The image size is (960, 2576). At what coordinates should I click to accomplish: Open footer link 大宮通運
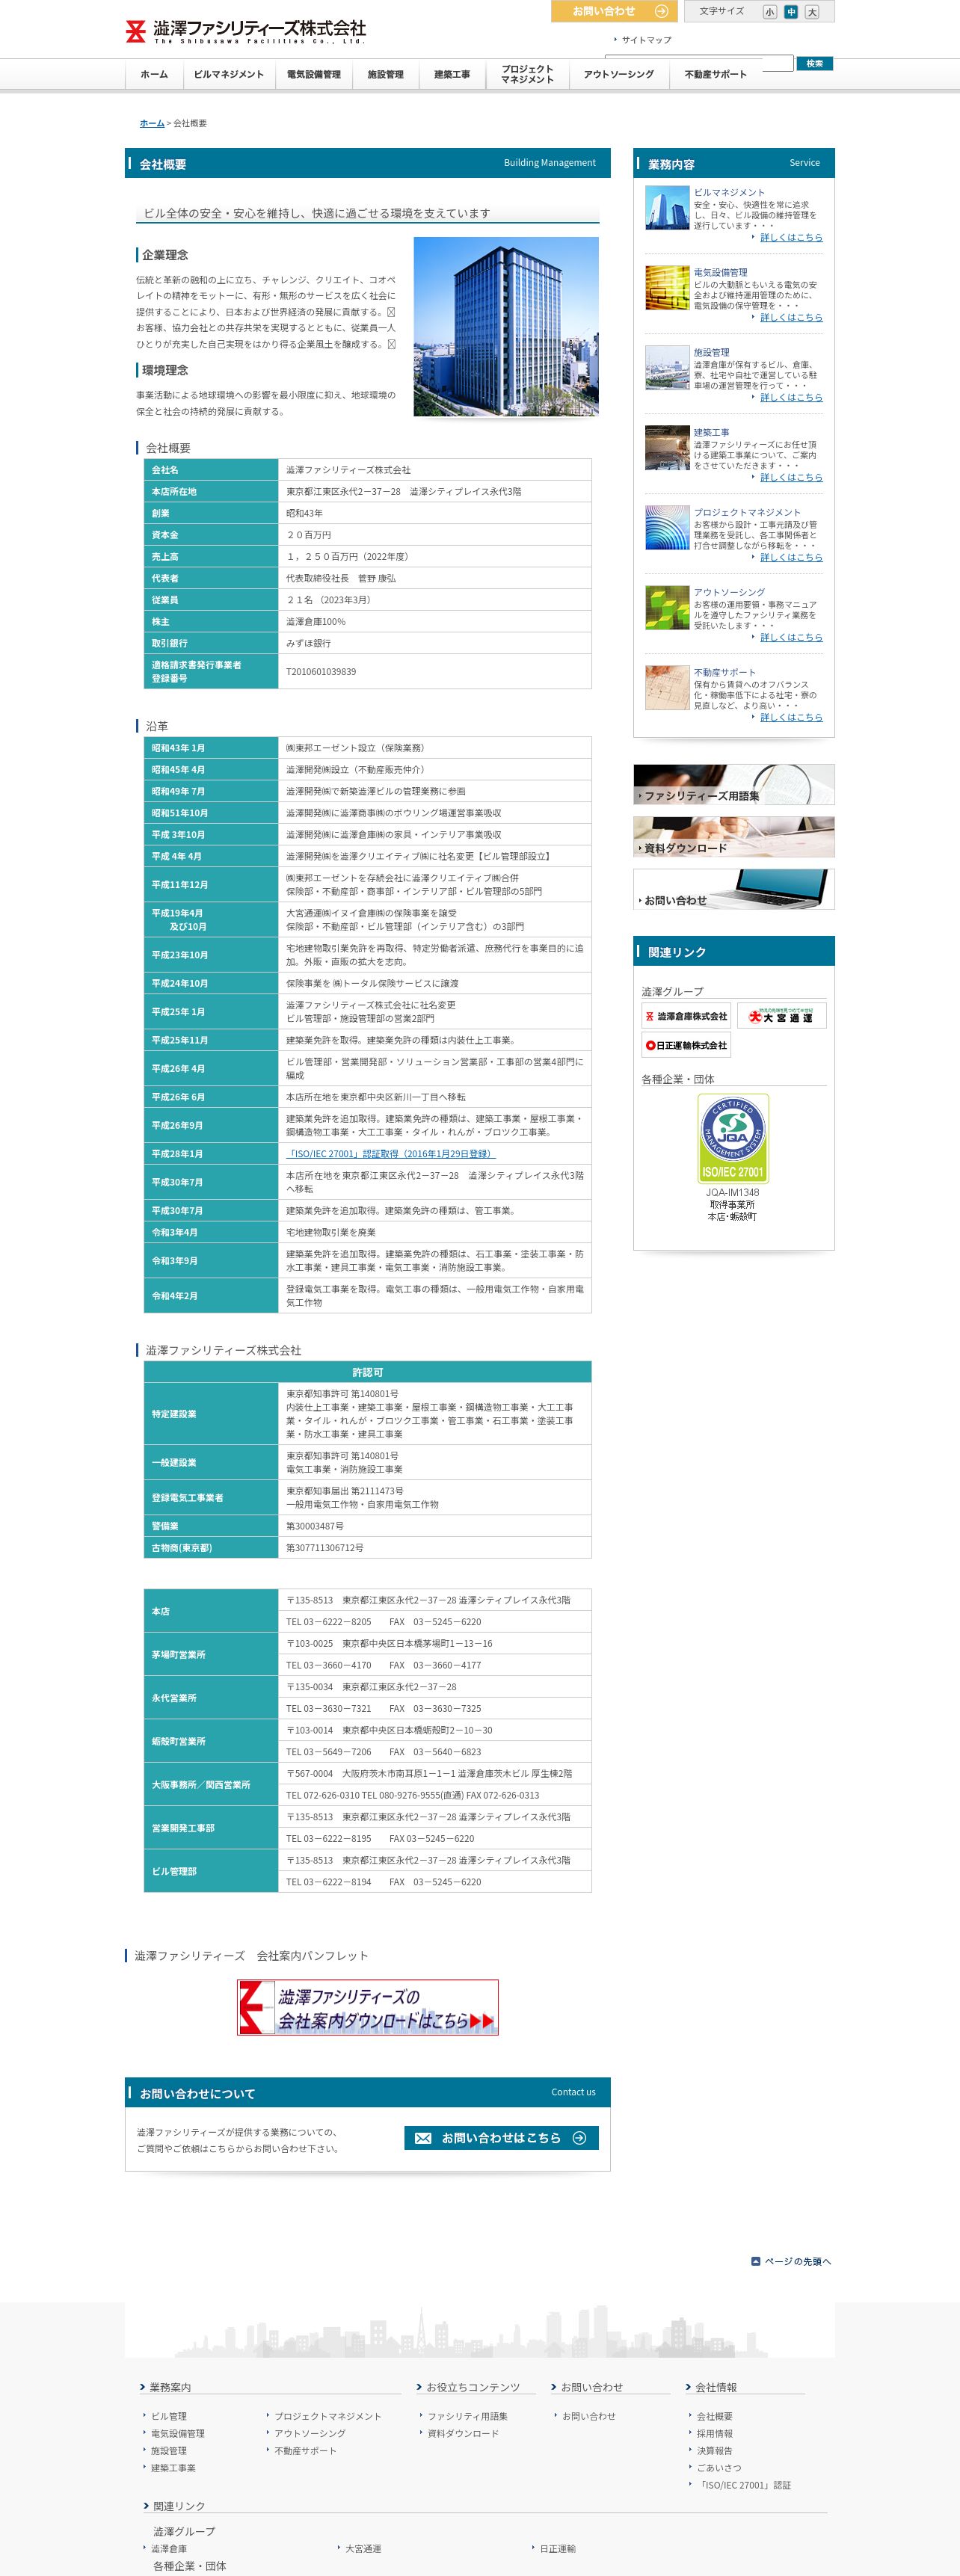click(363, 2549)
